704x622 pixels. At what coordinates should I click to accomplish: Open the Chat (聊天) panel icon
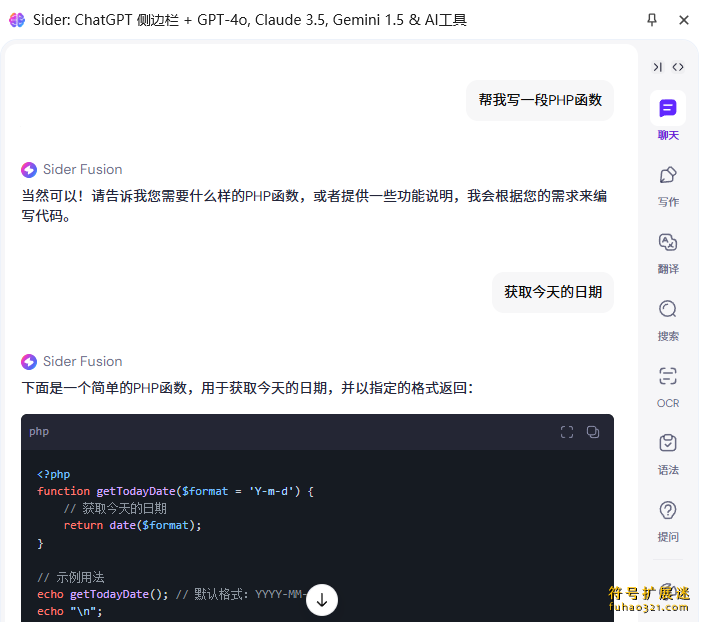click(x=668, y=108)
